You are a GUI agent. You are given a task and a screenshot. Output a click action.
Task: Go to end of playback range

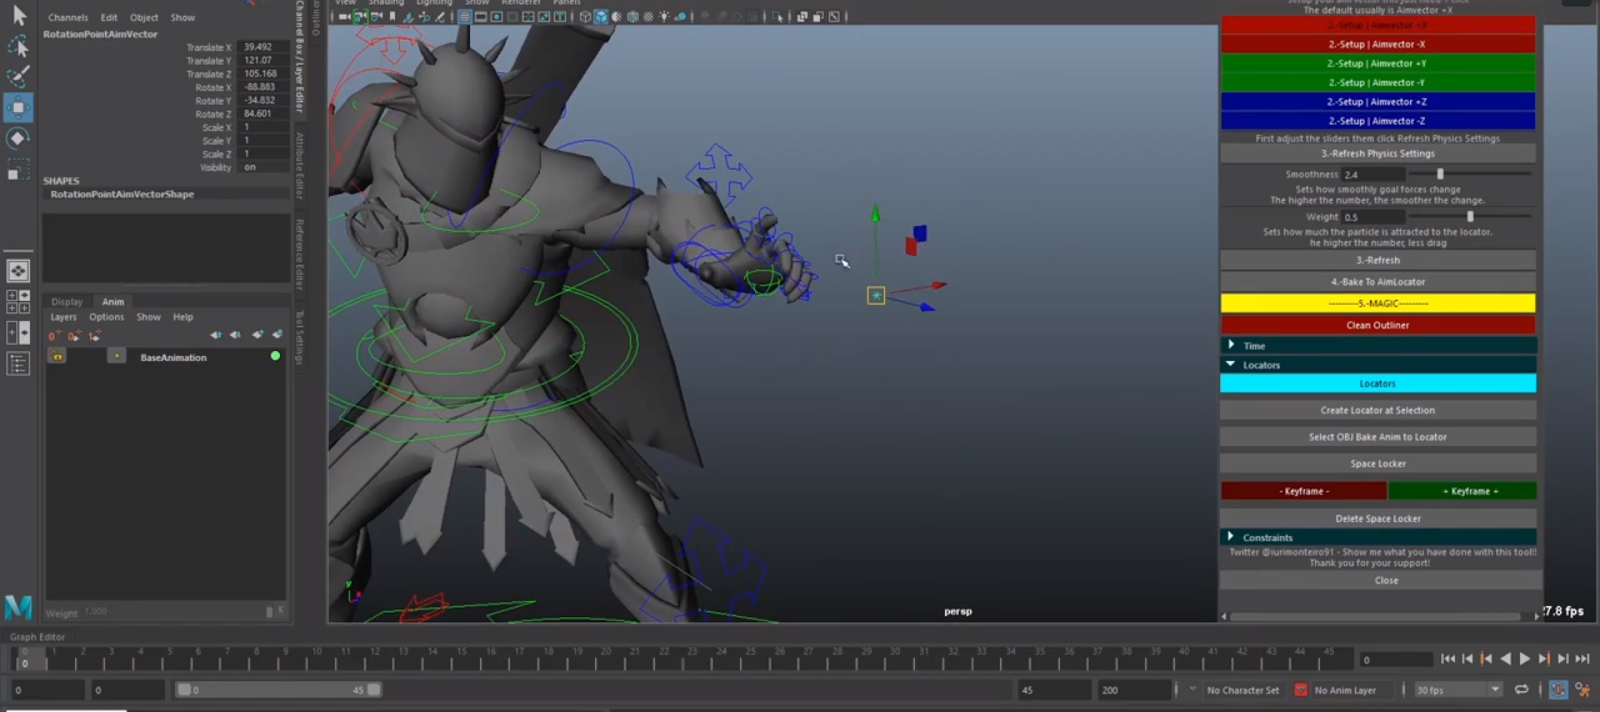tap(1582, 658)
